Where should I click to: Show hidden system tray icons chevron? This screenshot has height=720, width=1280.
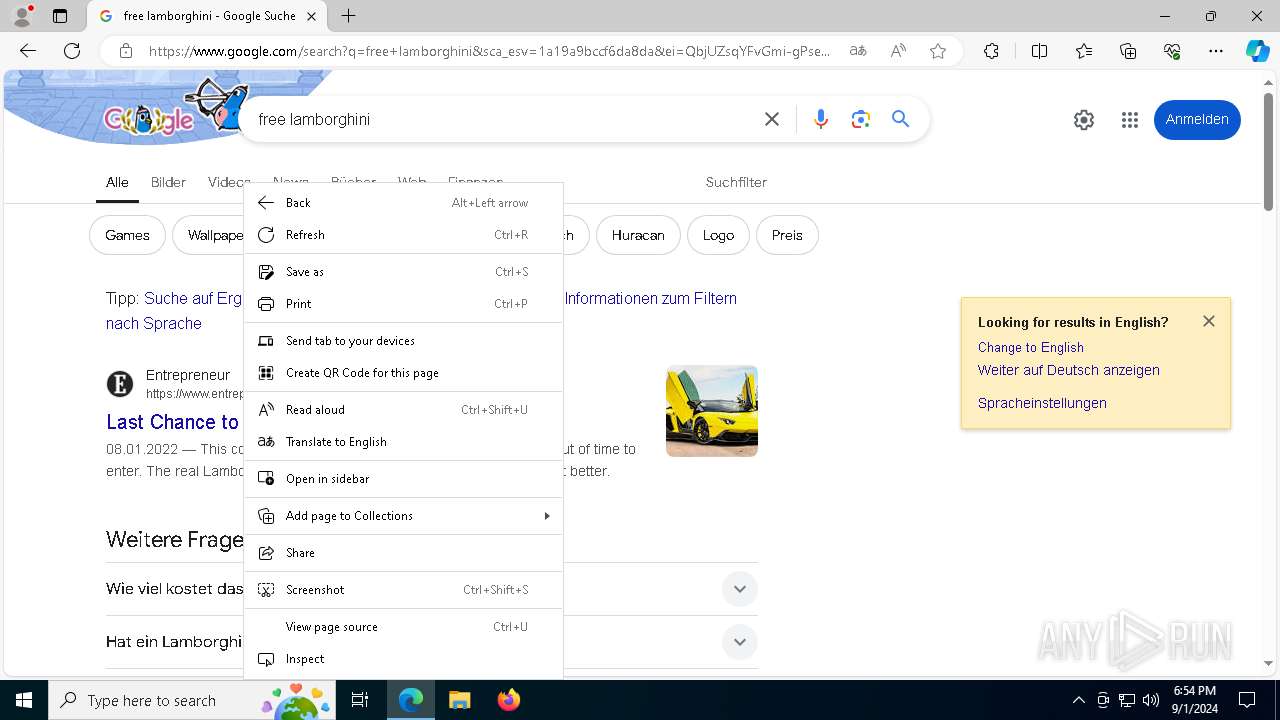click(x=1078, y=700)
